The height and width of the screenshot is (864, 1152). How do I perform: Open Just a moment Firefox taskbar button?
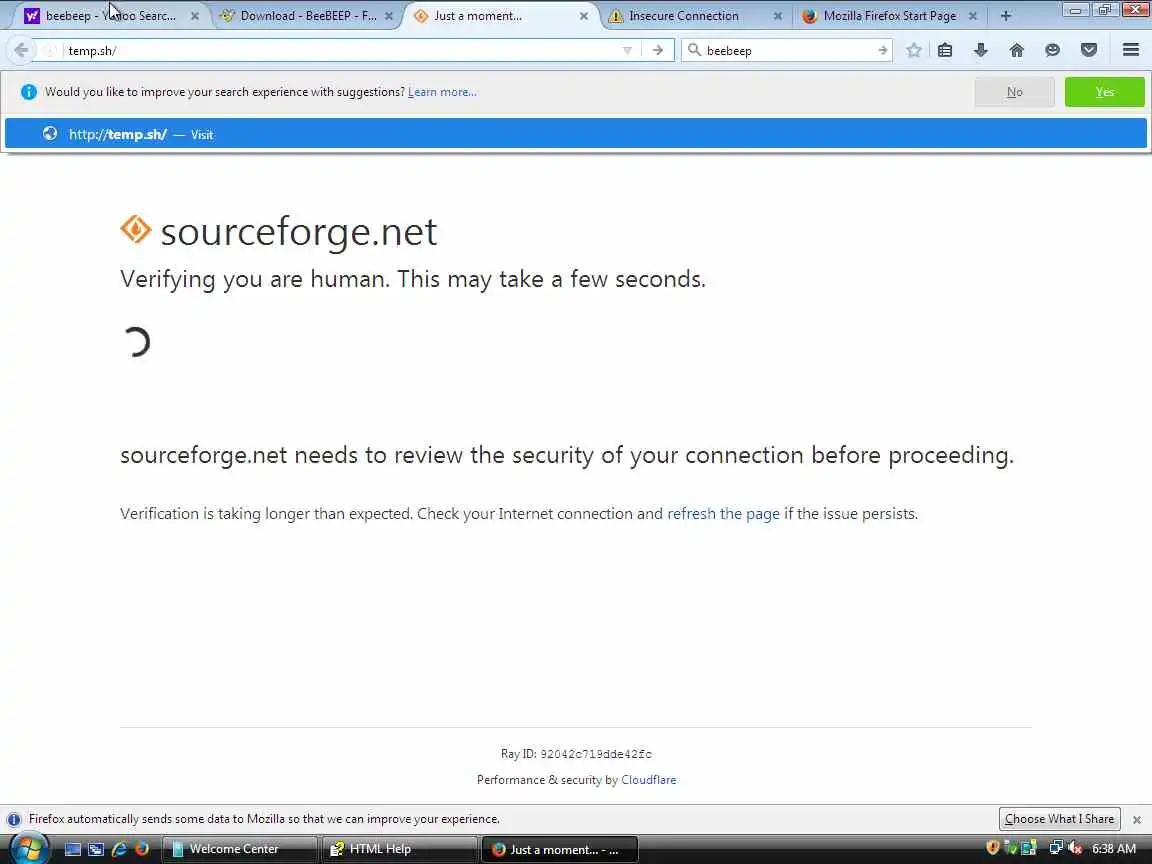pyautogui.click(x=559, y=849)
